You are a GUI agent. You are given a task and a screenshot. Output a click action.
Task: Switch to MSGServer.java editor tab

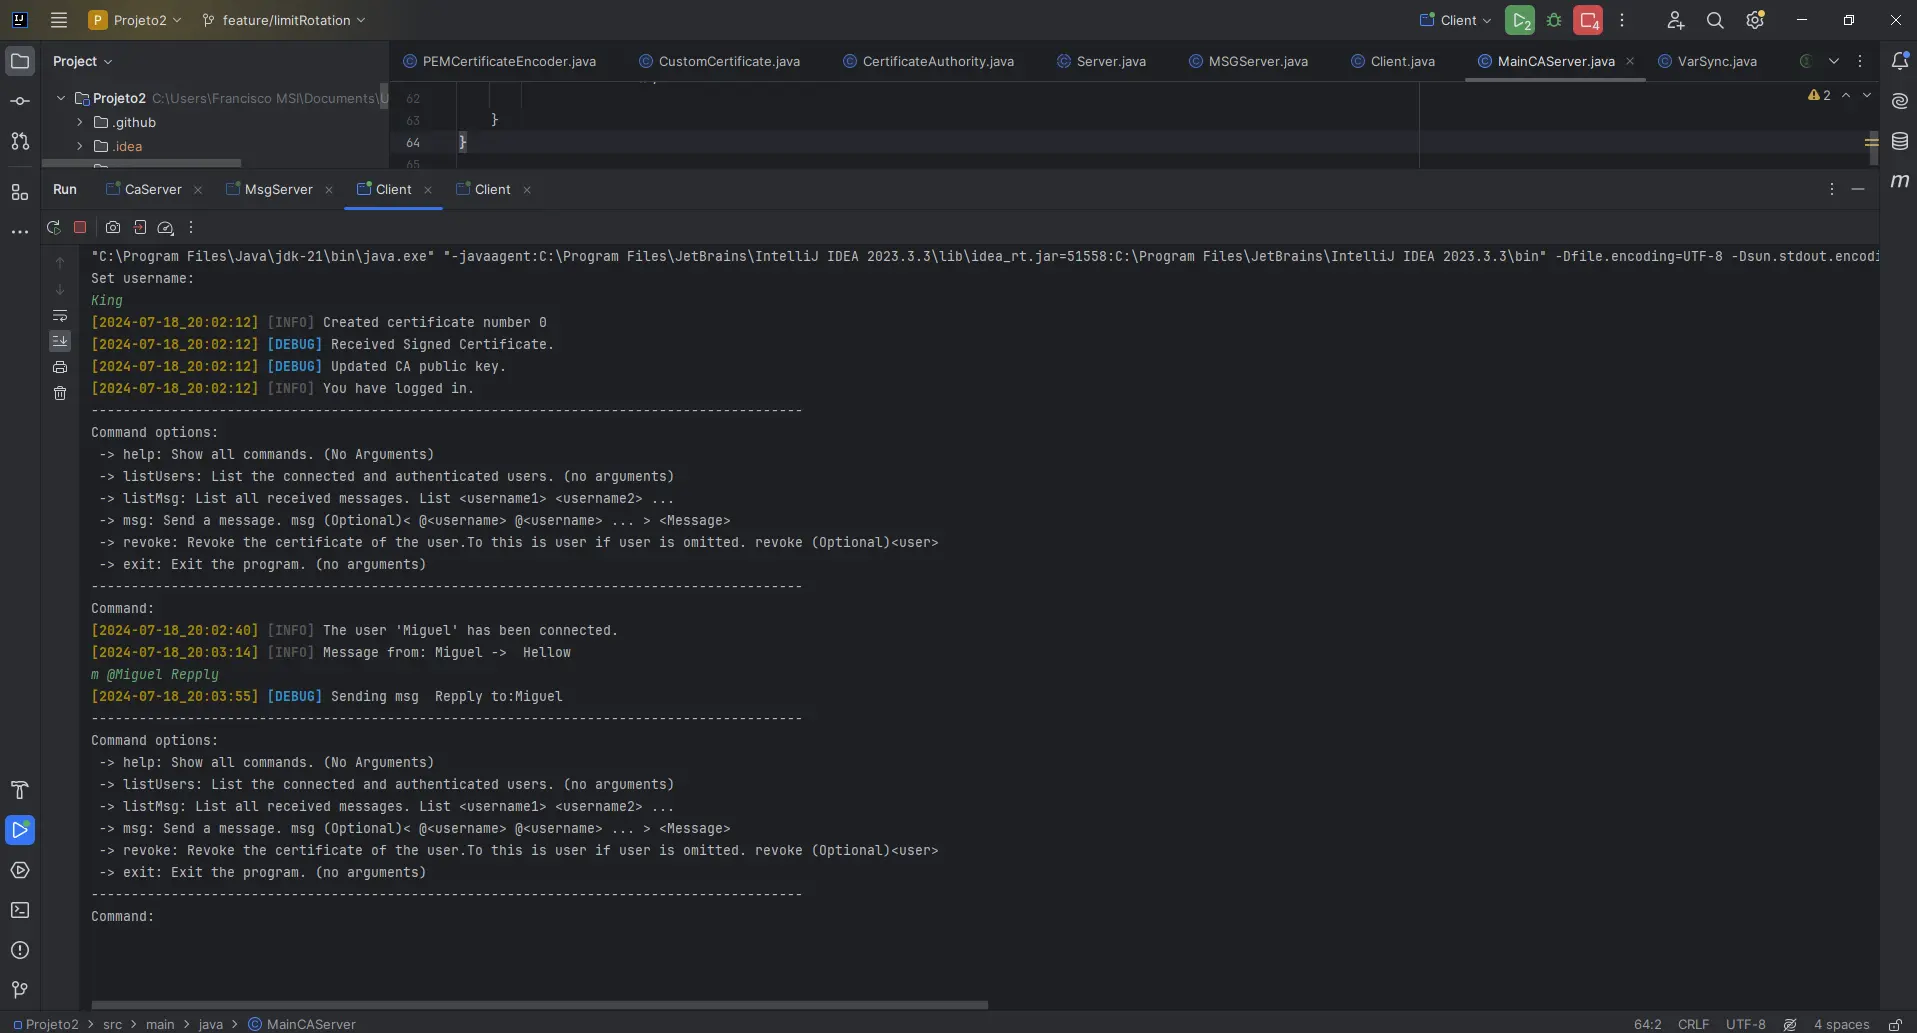point(1248,61)
